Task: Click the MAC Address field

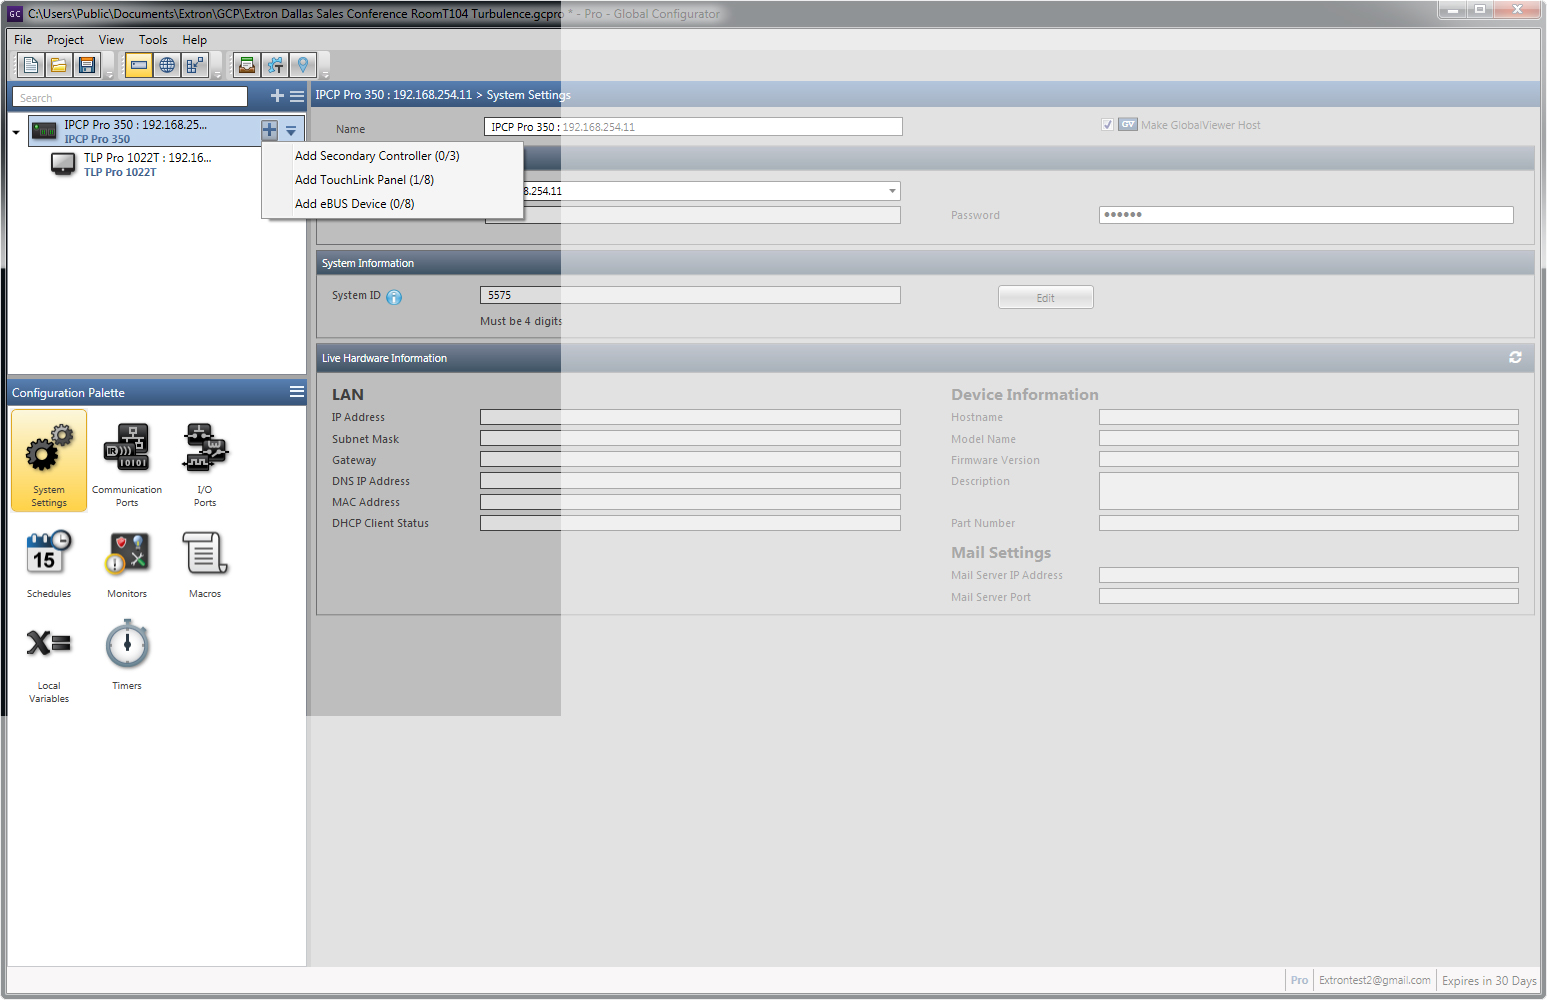Action: (690, 502)
